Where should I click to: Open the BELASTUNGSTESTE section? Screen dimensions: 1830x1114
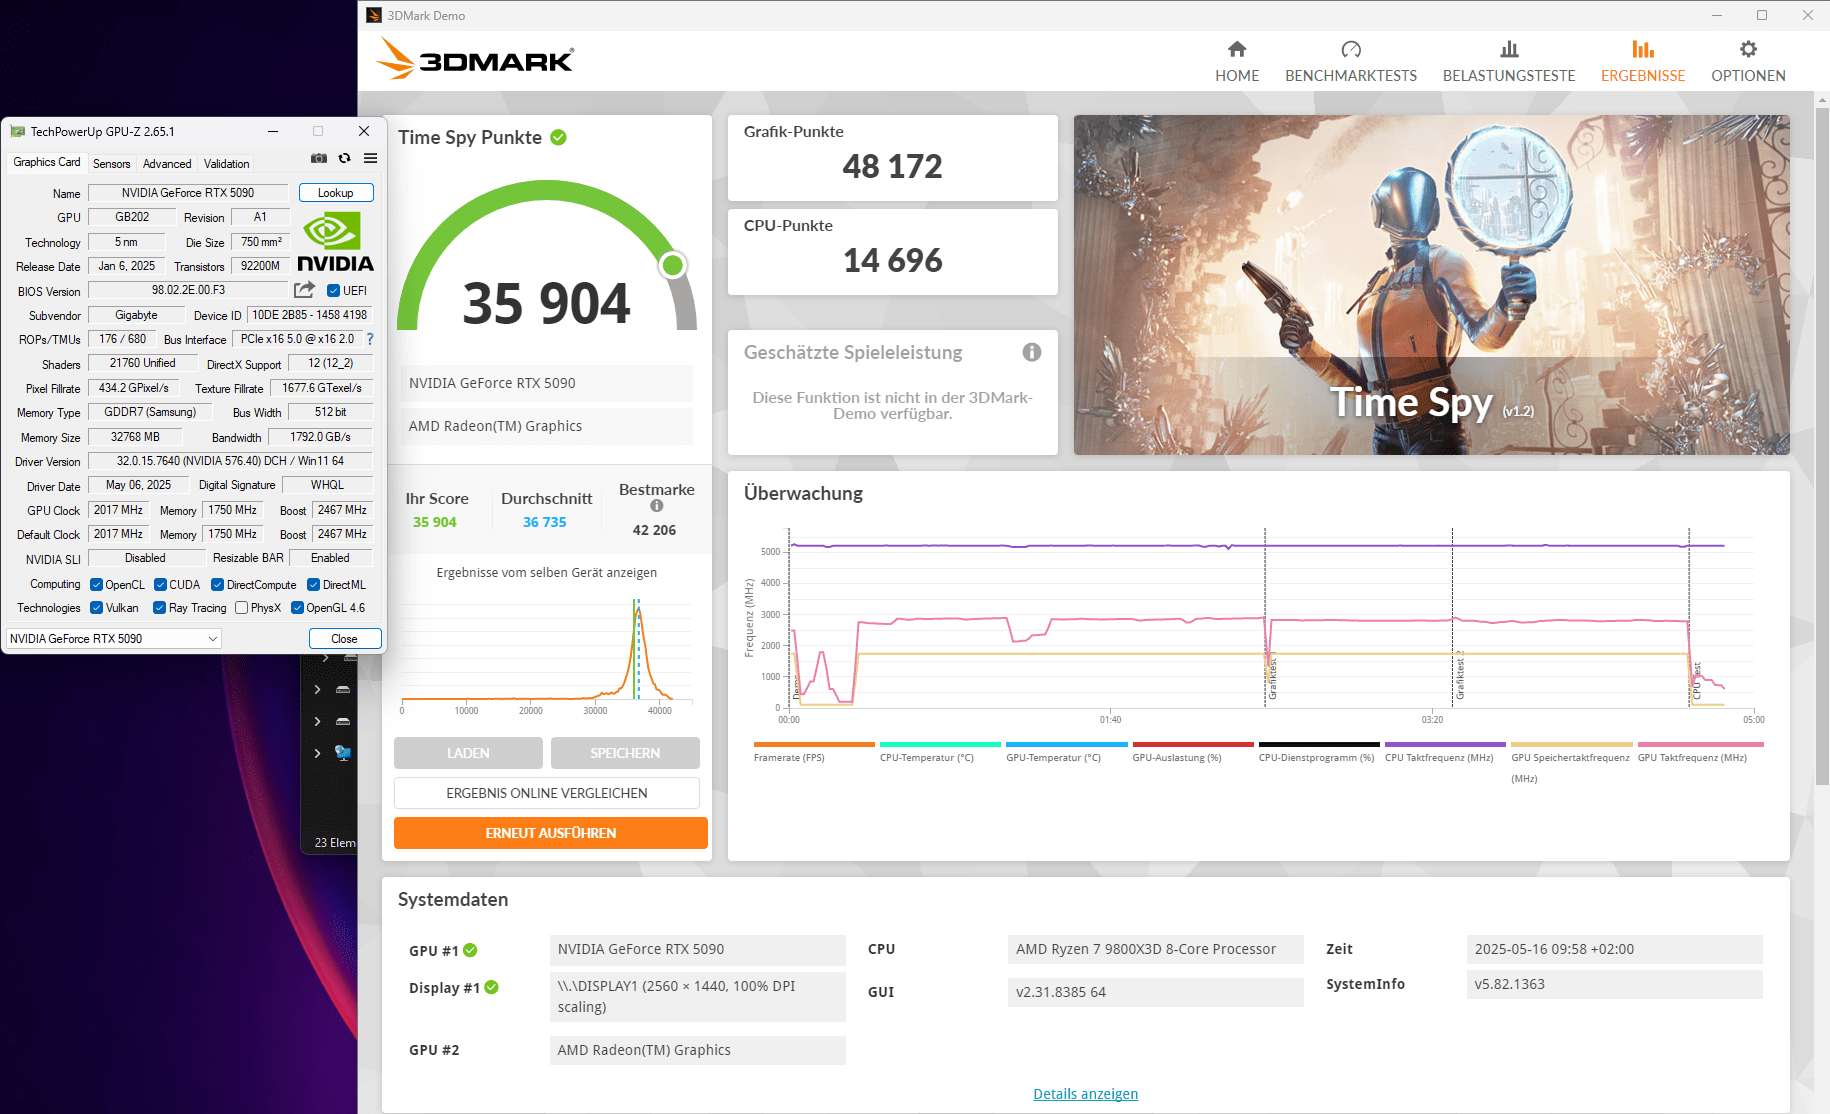click(1509, 62)
